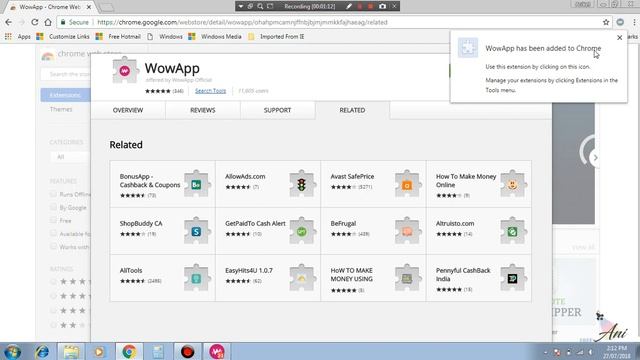
Task: Click the red screen recorder taskbar icon
Action: pos(187,351)
